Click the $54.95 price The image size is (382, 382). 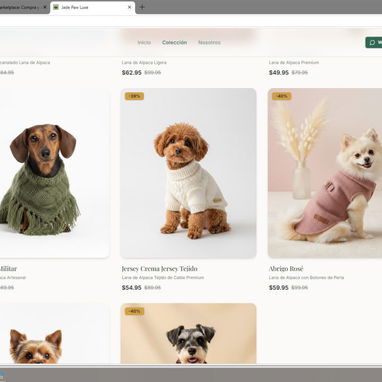click(x=132, y=287)
